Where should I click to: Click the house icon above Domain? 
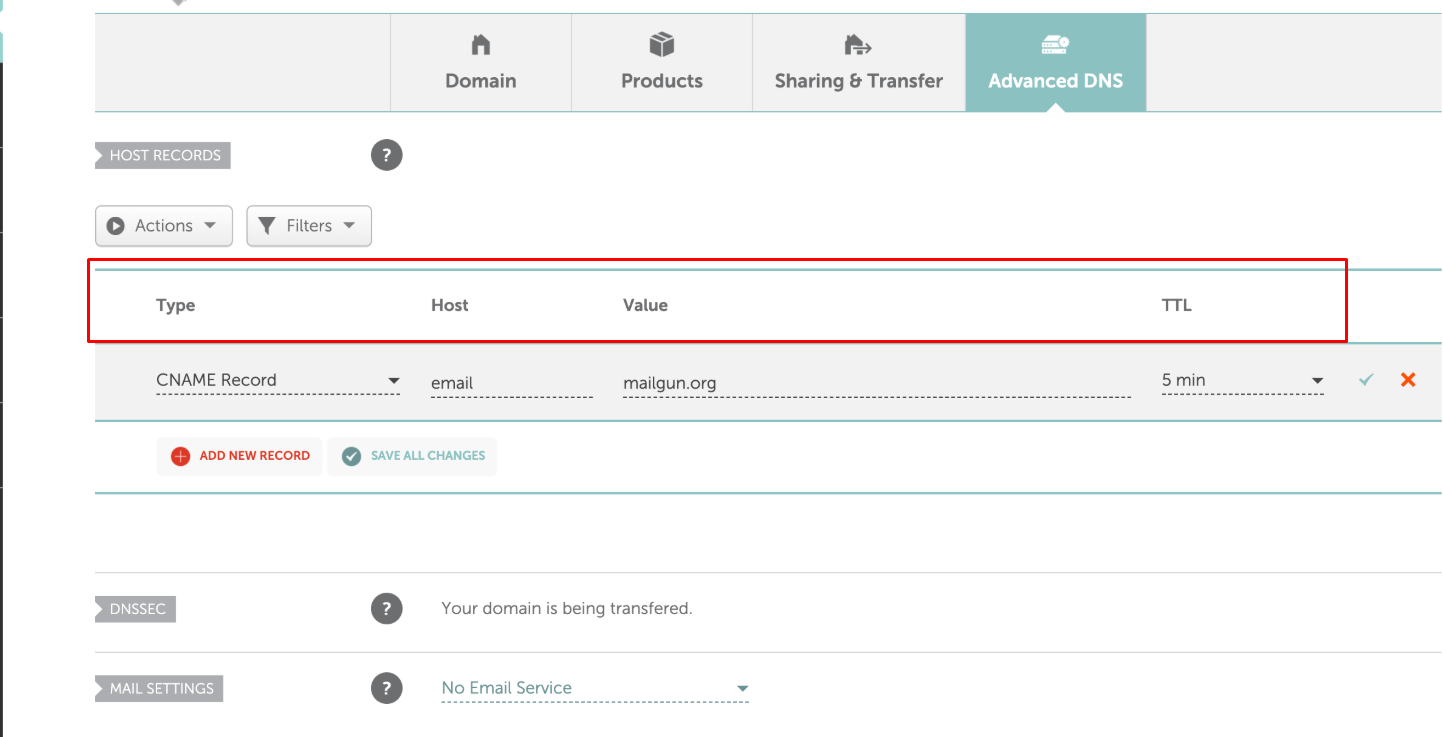coord(481,45)
